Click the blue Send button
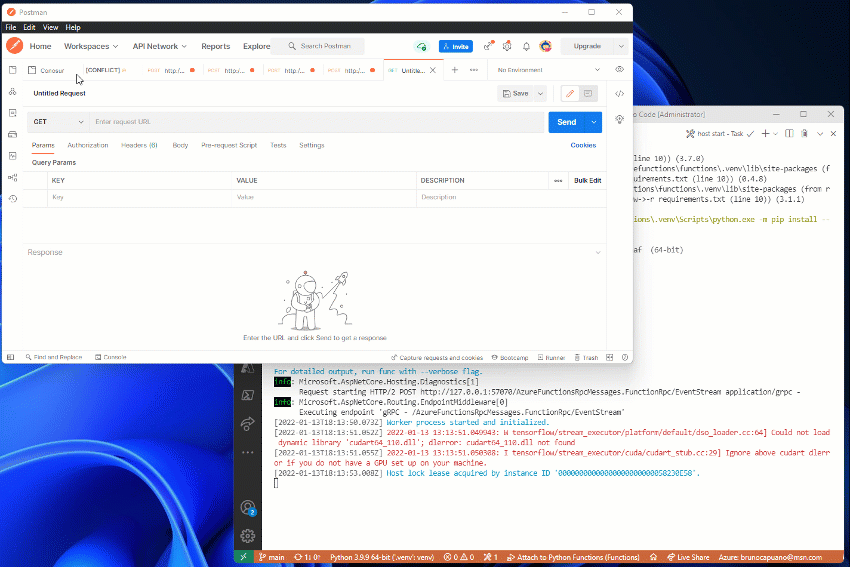 567,122
